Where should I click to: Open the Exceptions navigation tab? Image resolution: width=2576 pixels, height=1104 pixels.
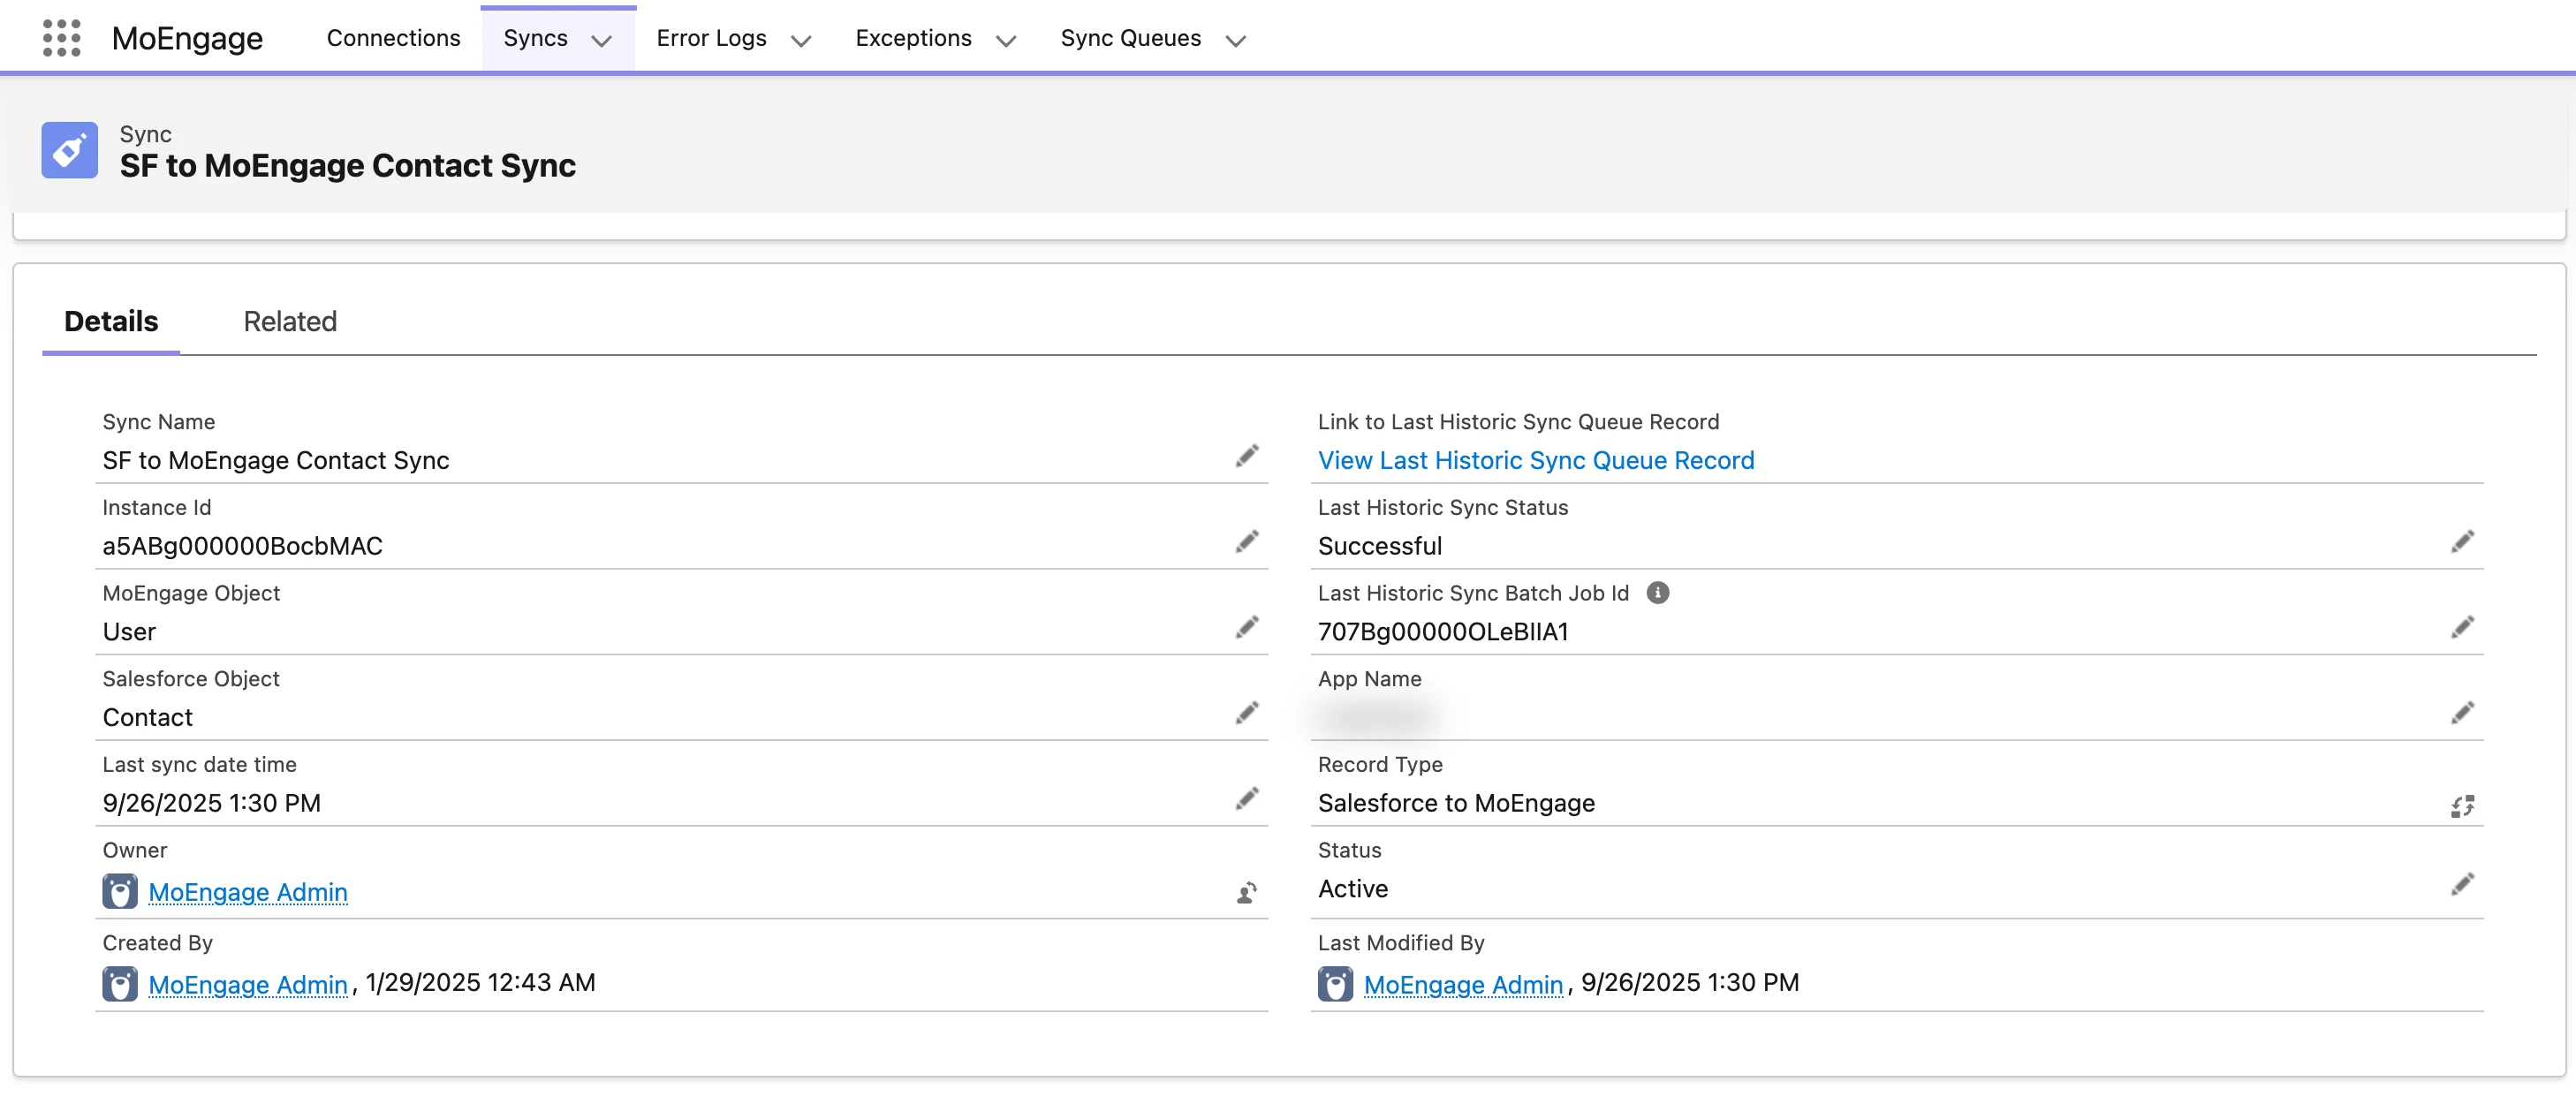coord(913,38)
